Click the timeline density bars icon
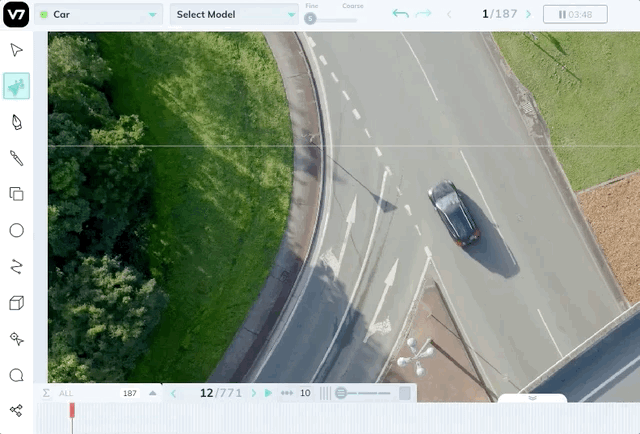The height and width of the screenshot is (434, 640). 325,393
